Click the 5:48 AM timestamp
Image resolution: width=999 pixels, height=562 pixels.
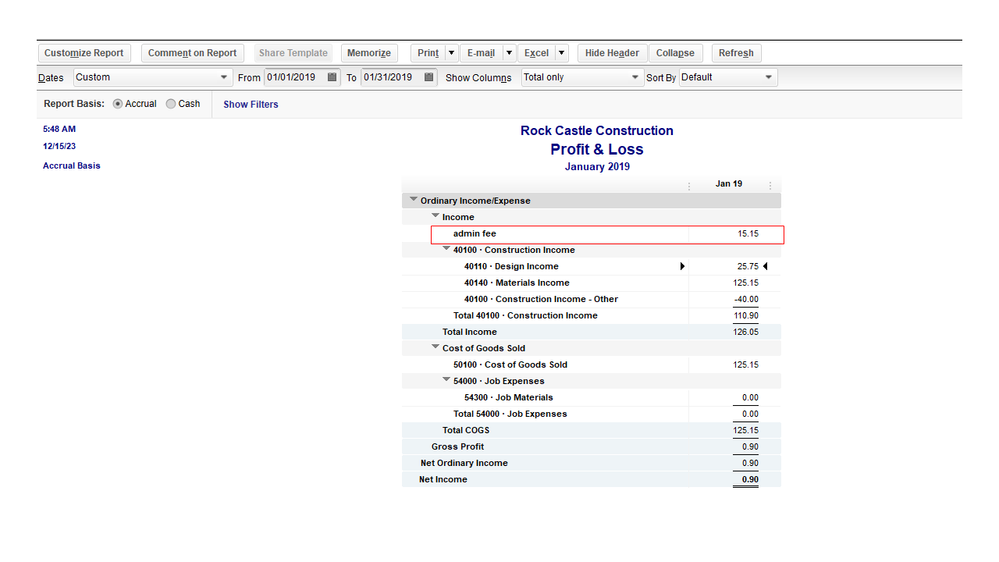coord(59,129)
